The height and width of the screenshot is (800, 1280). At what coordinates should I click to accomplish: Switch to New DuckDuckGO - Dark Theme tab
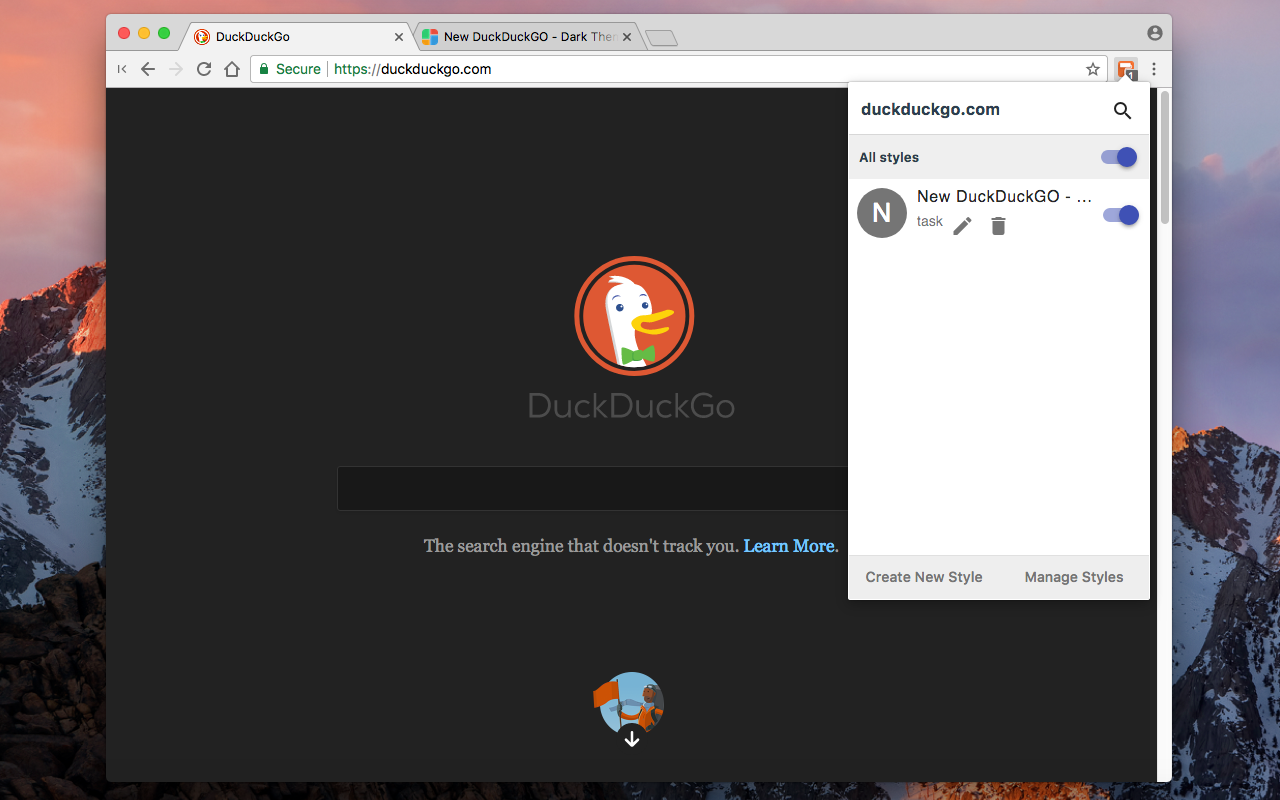pos(527,37)
